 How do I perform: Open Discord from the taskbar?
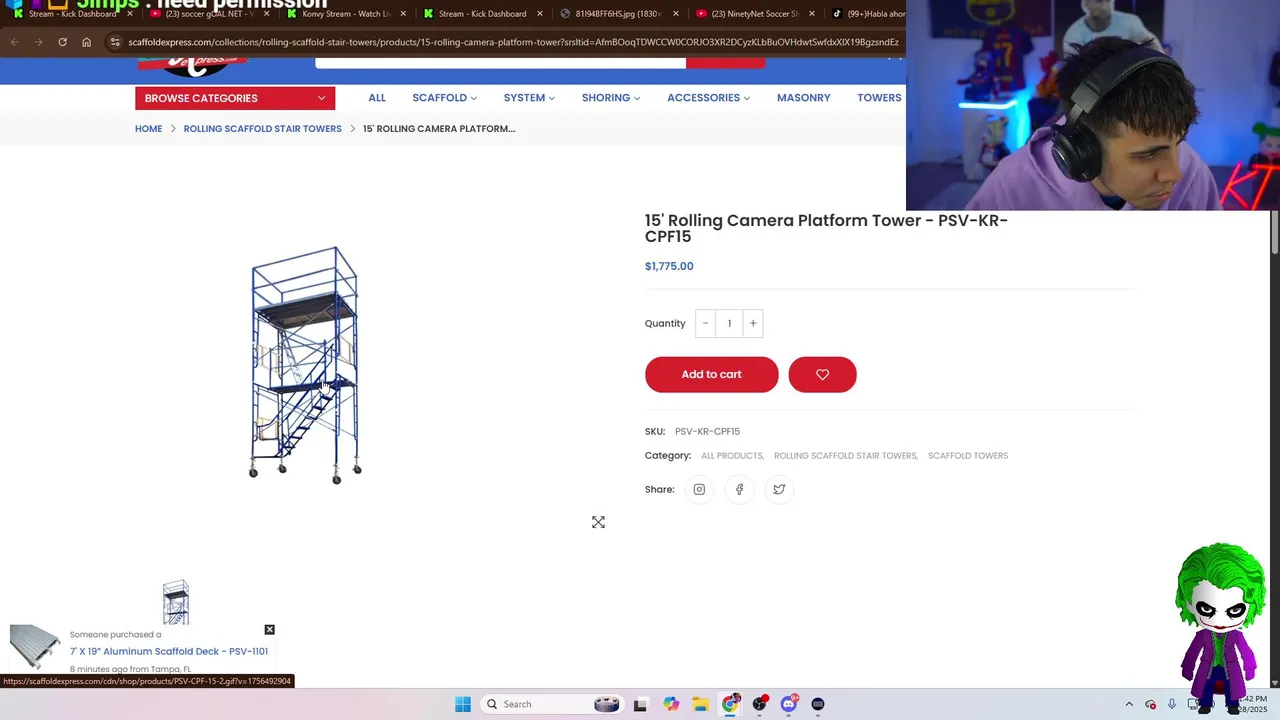[789, 704]
